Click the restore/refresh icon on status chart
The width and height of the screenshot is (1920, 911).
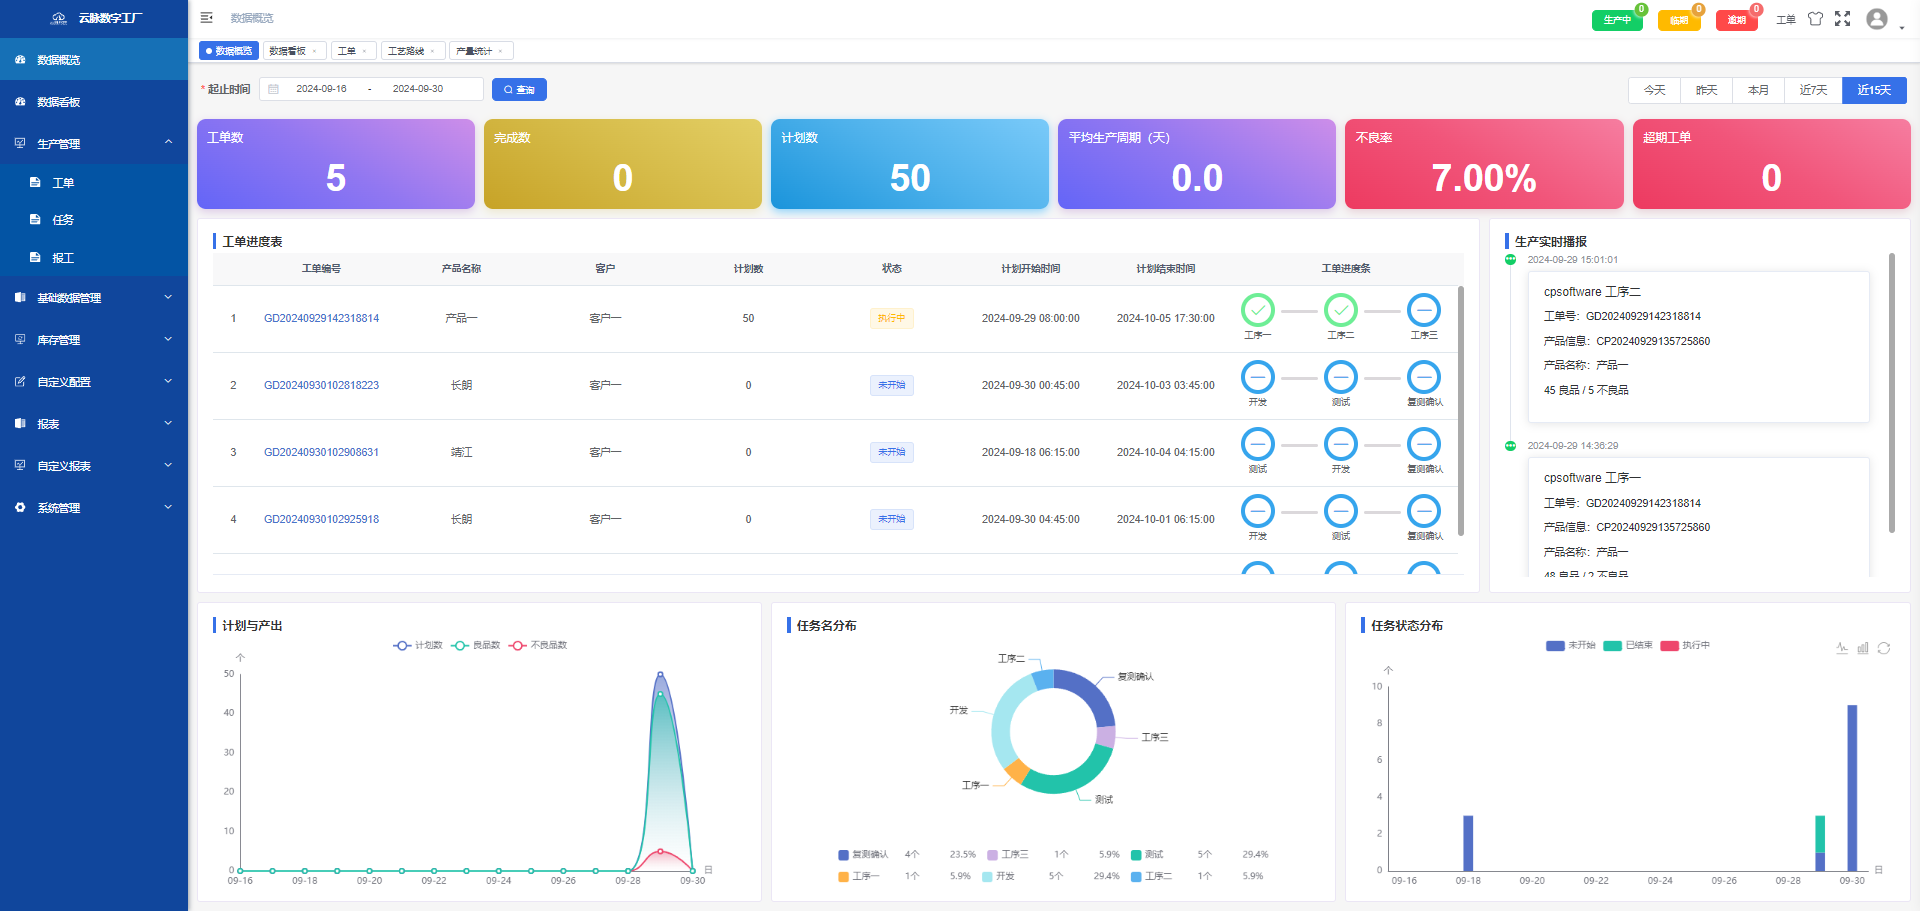(1884, 648)
